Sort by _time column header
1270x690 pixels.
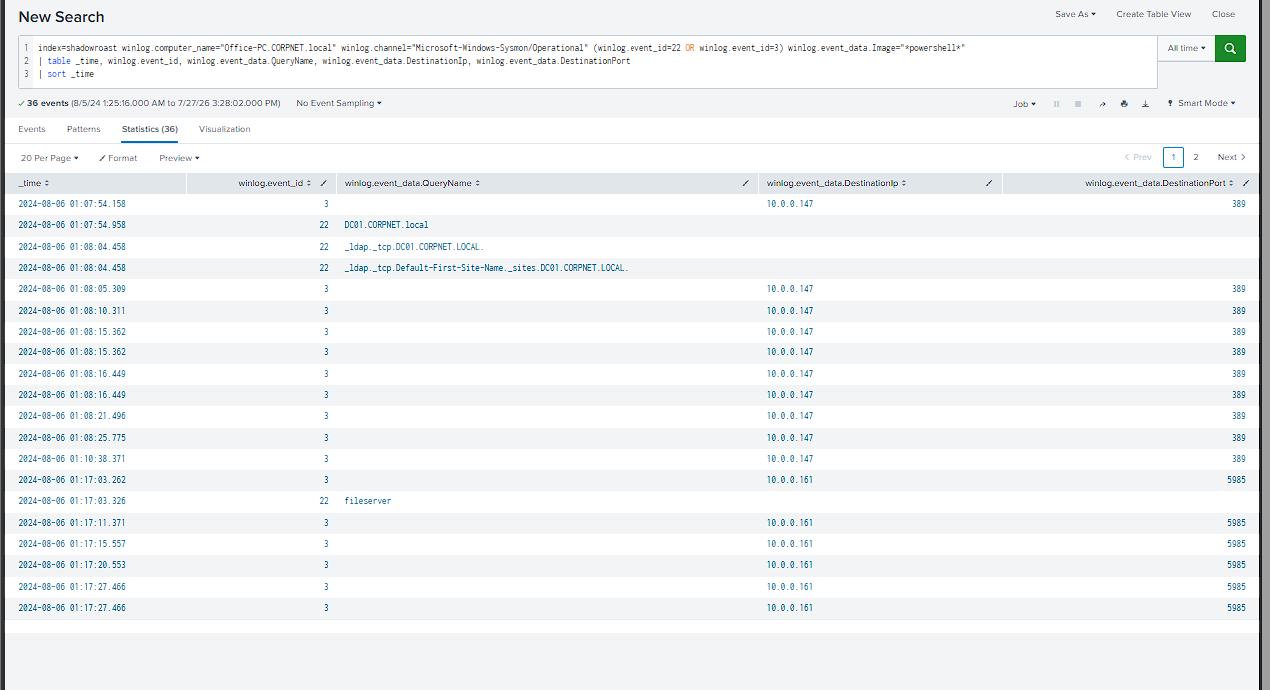pos(34,183)
